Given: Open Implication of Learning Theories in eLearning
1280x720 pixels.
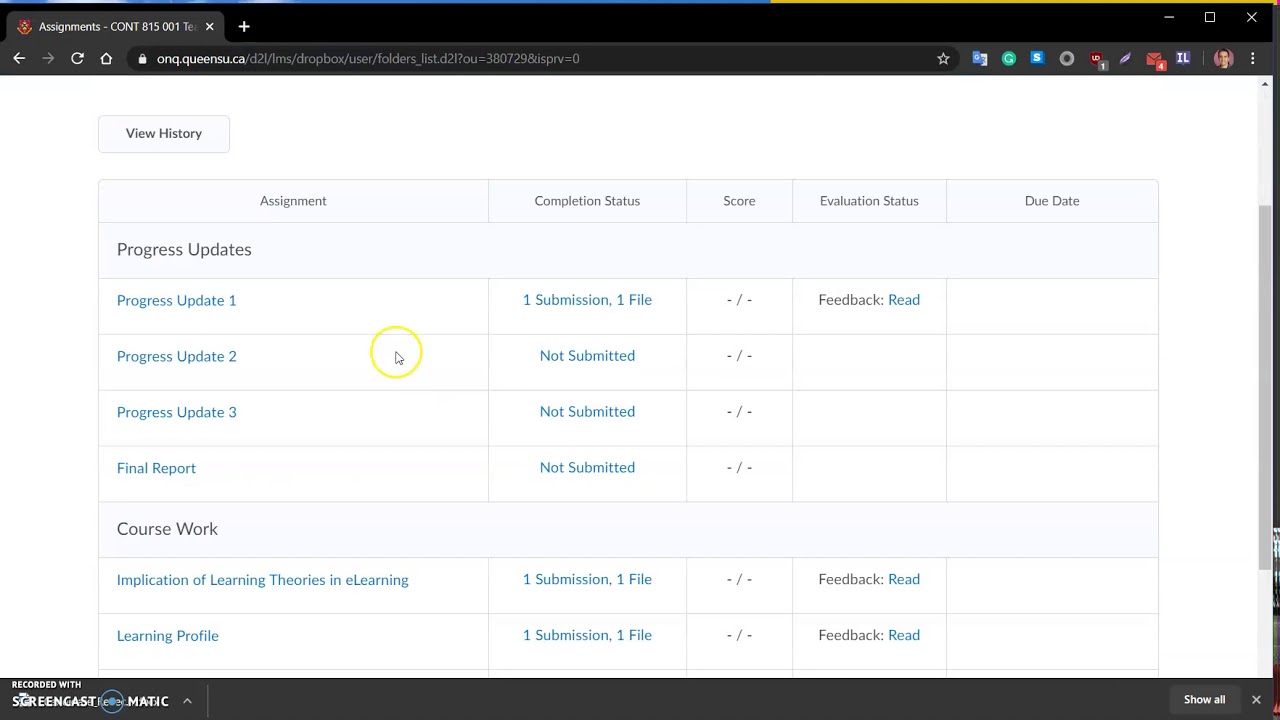Looking at the screenshot, I should coord(262,580).
